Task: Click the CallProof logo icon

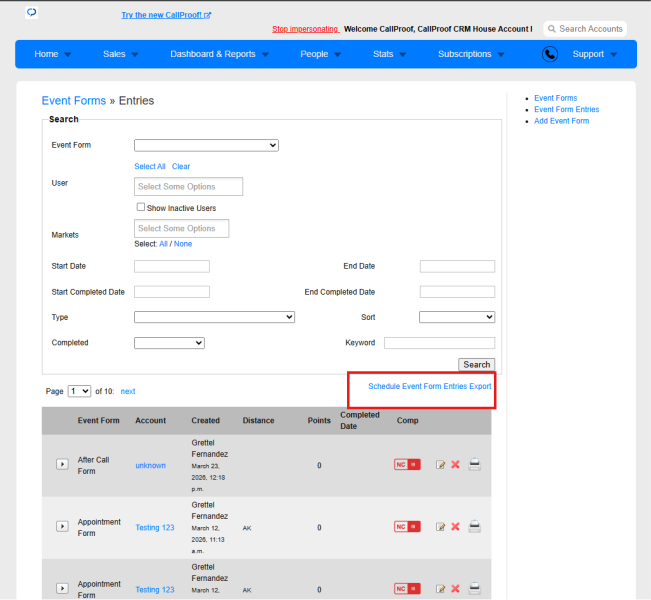Action: [32, 12]
